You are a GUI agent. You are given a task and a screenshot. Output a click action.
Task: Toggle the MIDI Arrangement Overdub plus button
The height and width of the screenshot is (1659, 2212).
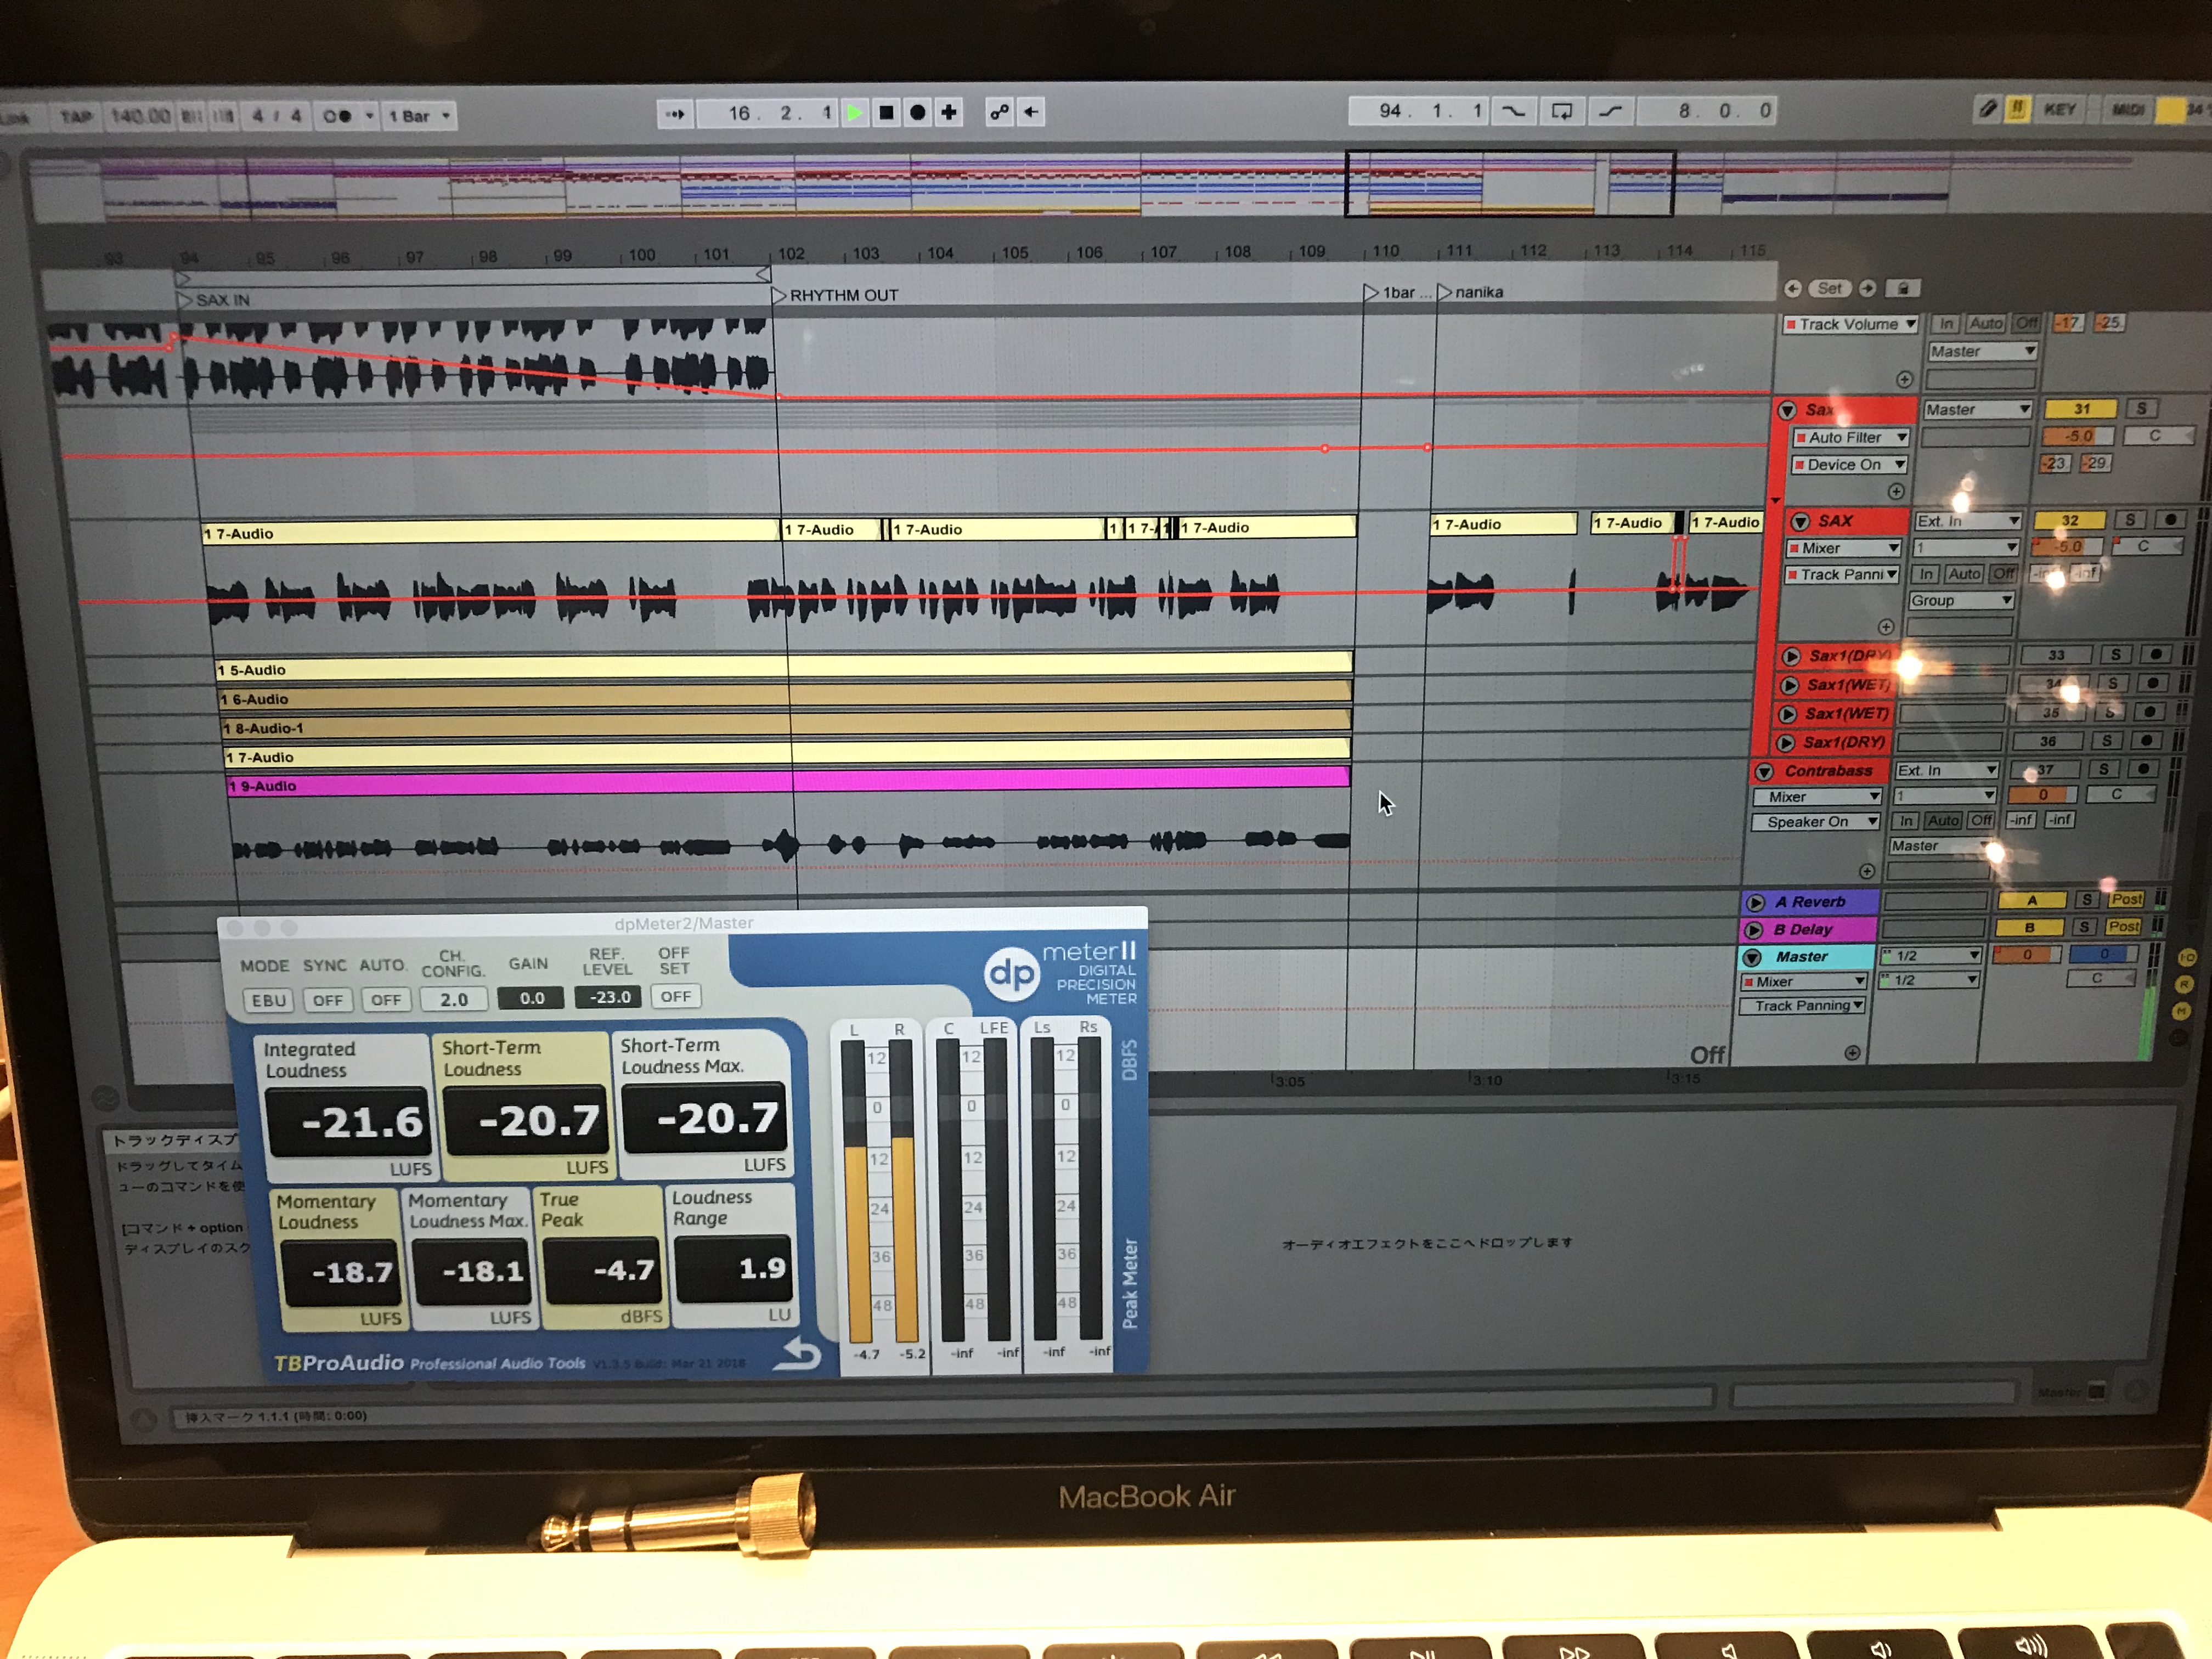(x=949, y=113)
